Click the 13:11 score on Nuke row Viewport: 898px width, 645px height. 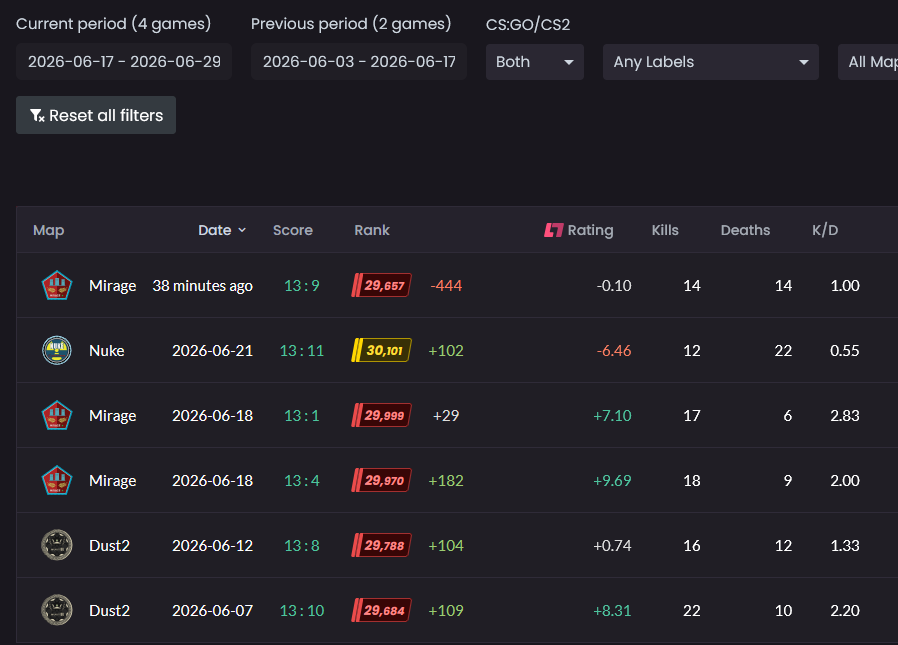click(302, 350)
